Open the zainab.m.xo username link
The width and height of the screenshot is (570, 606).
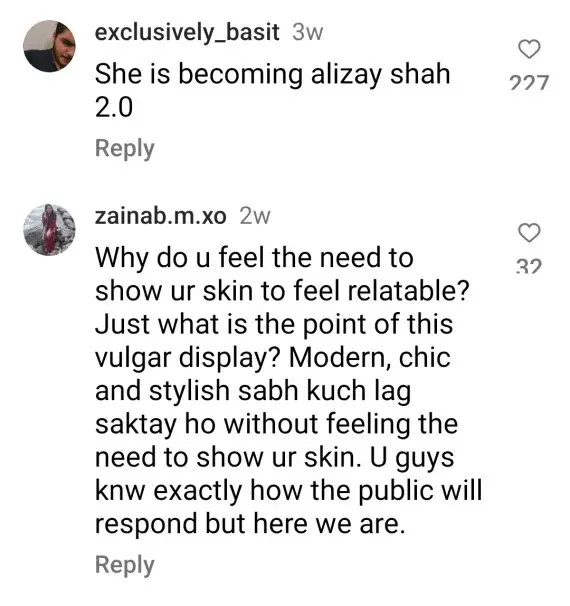(x=160, y=216)
